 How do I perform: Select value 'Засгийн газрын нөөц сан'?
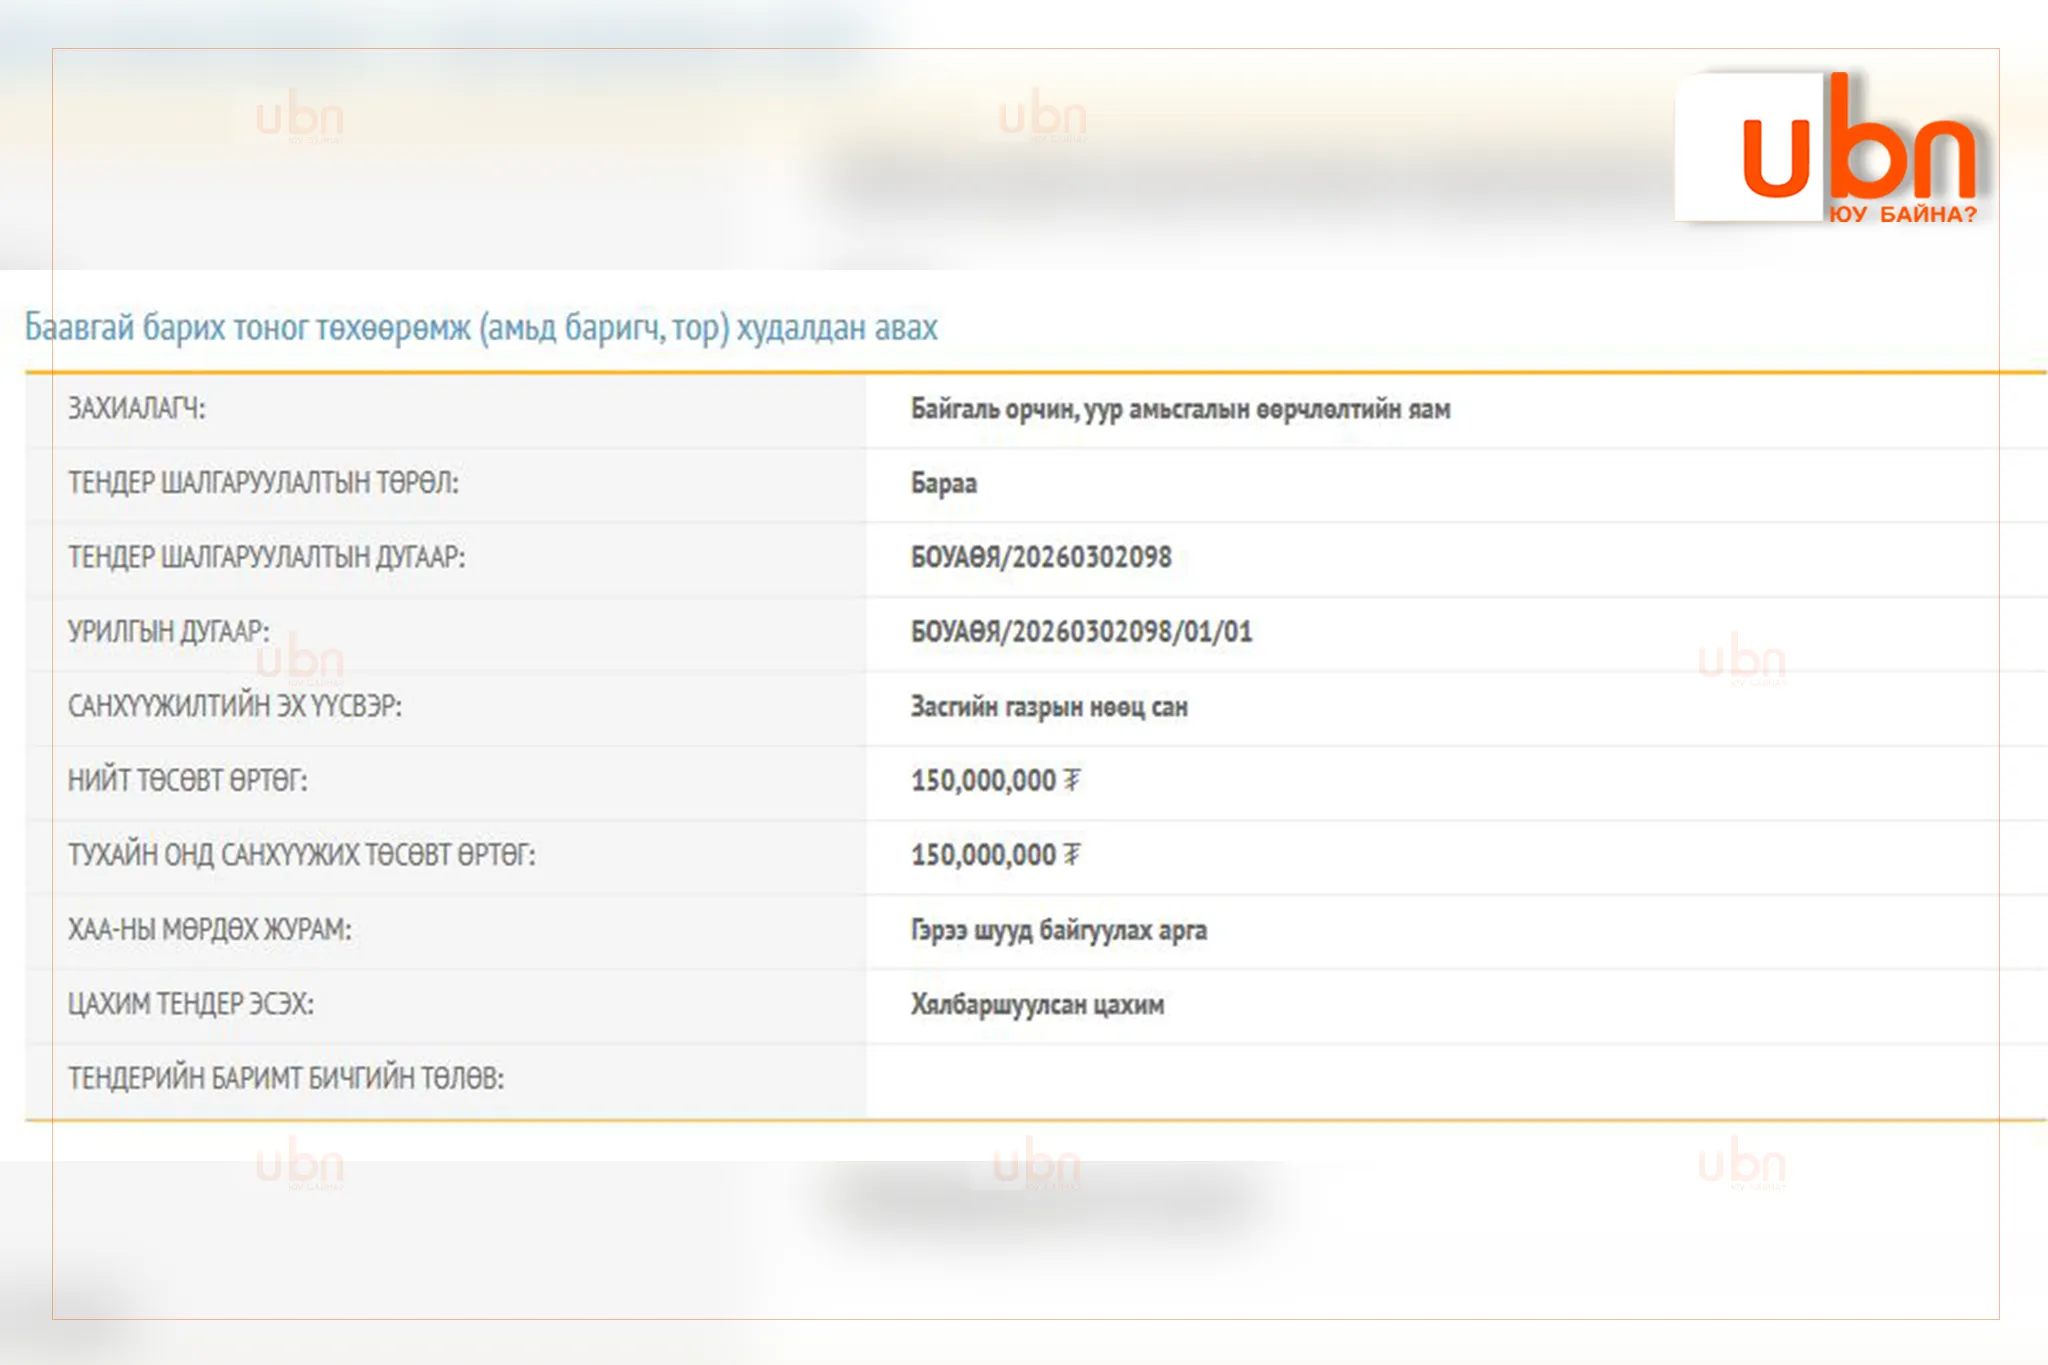coord(1049,707)
